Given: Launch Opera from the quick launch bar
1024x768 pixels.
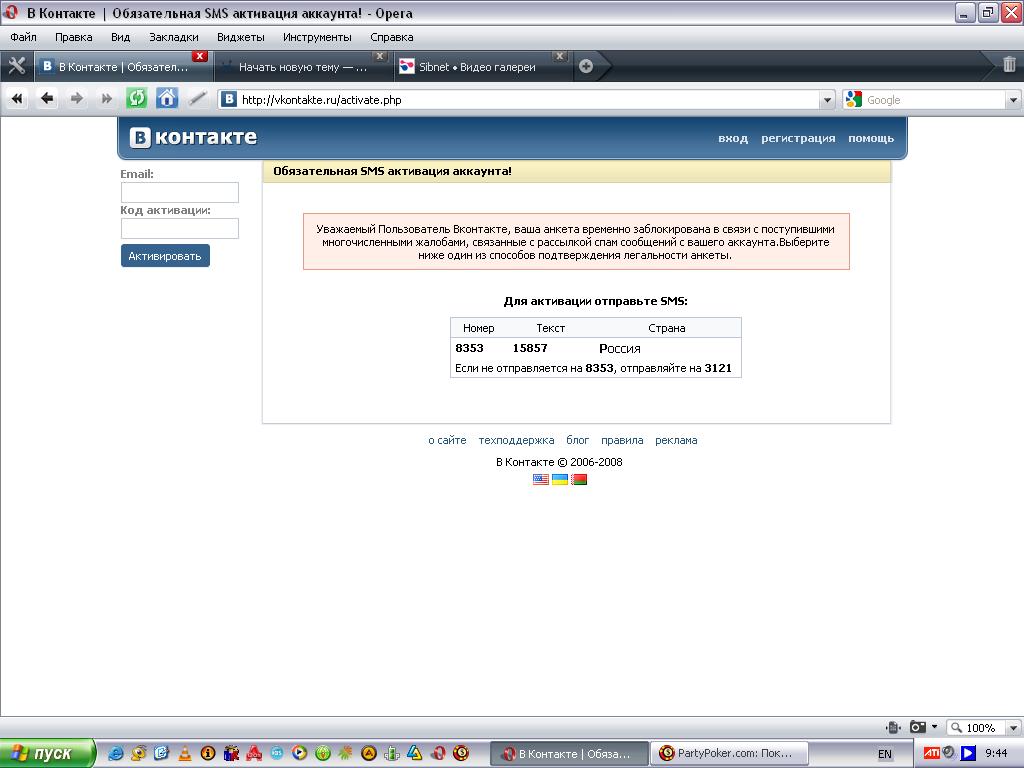Looking at the screenshot, I should 438,754.
